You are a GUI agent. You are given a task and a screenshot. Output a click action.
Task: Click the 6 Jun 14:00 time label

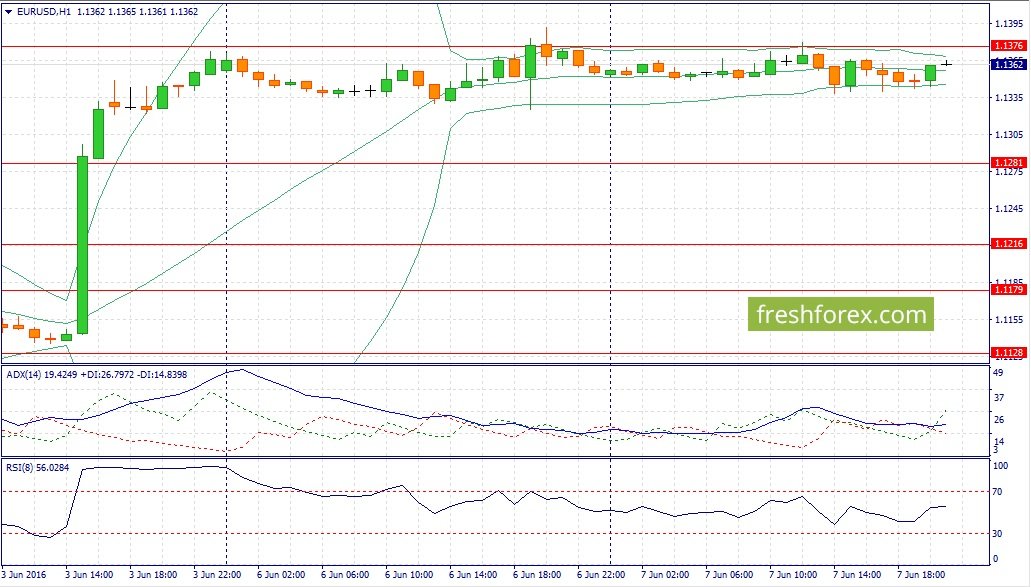pyautogui.click(x=473, y=575)
